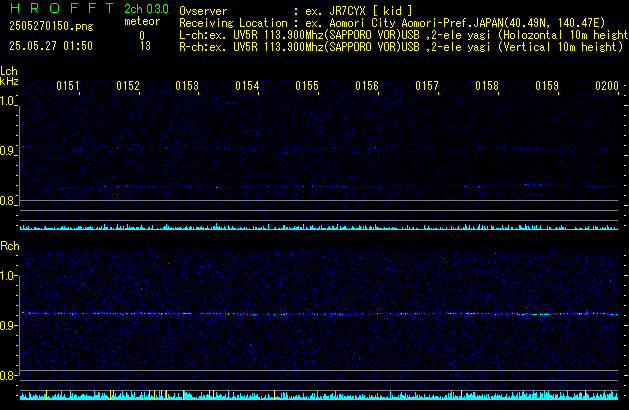Image resolution: width=629 pixels, height=410 pixels.
Task: Click the 0.9 frequency label on Lch axis
Action: pos(7,151)
